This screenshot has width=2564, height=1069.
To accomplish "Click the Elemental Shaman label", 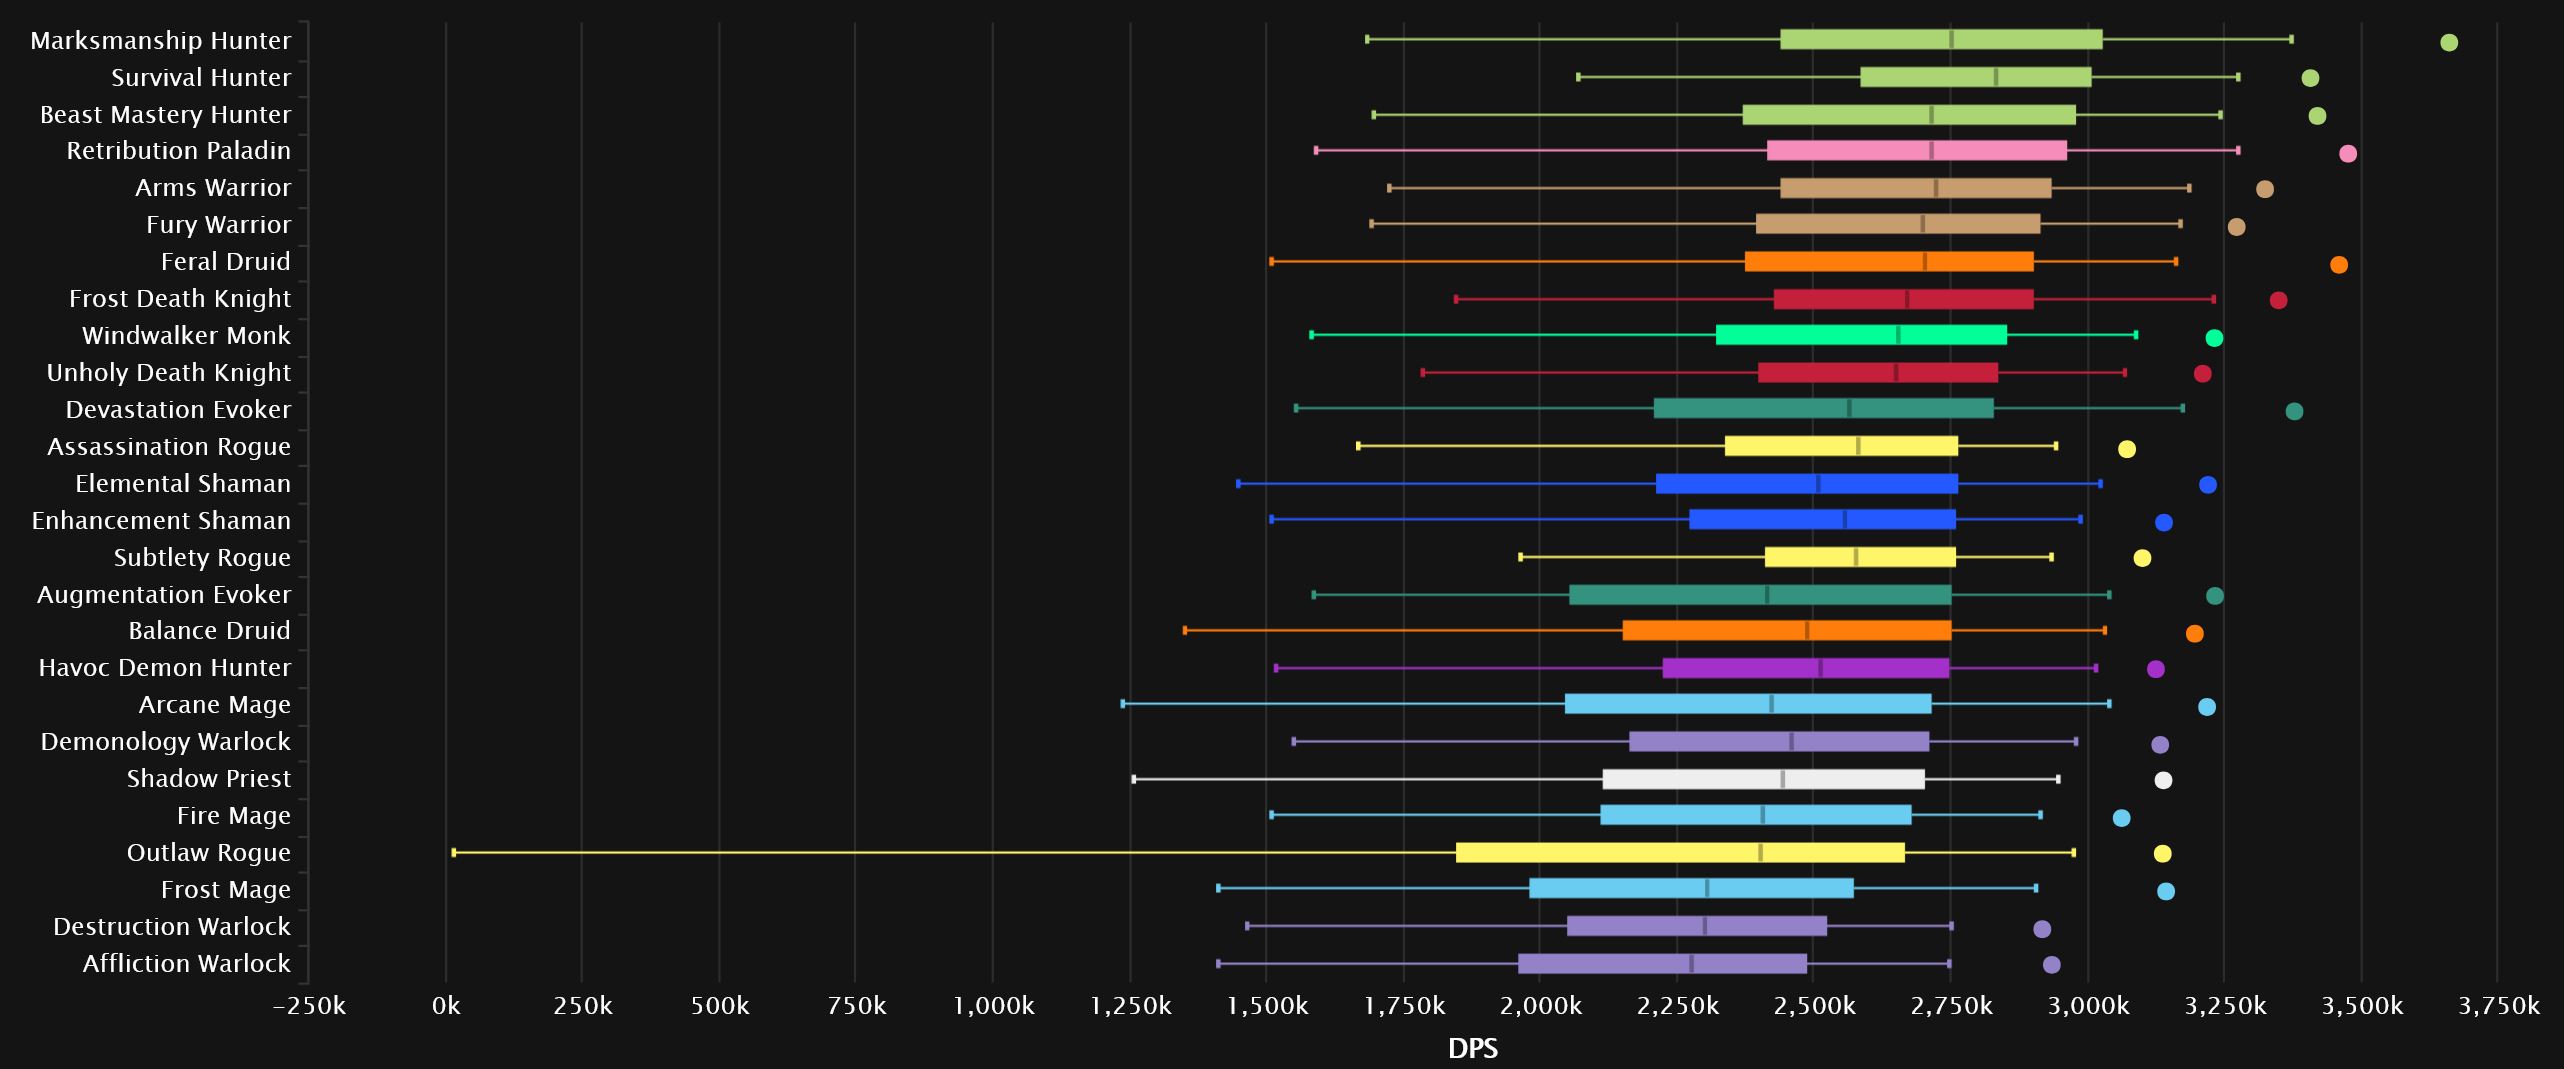I will pyautogui.click(x=183, y=484).
